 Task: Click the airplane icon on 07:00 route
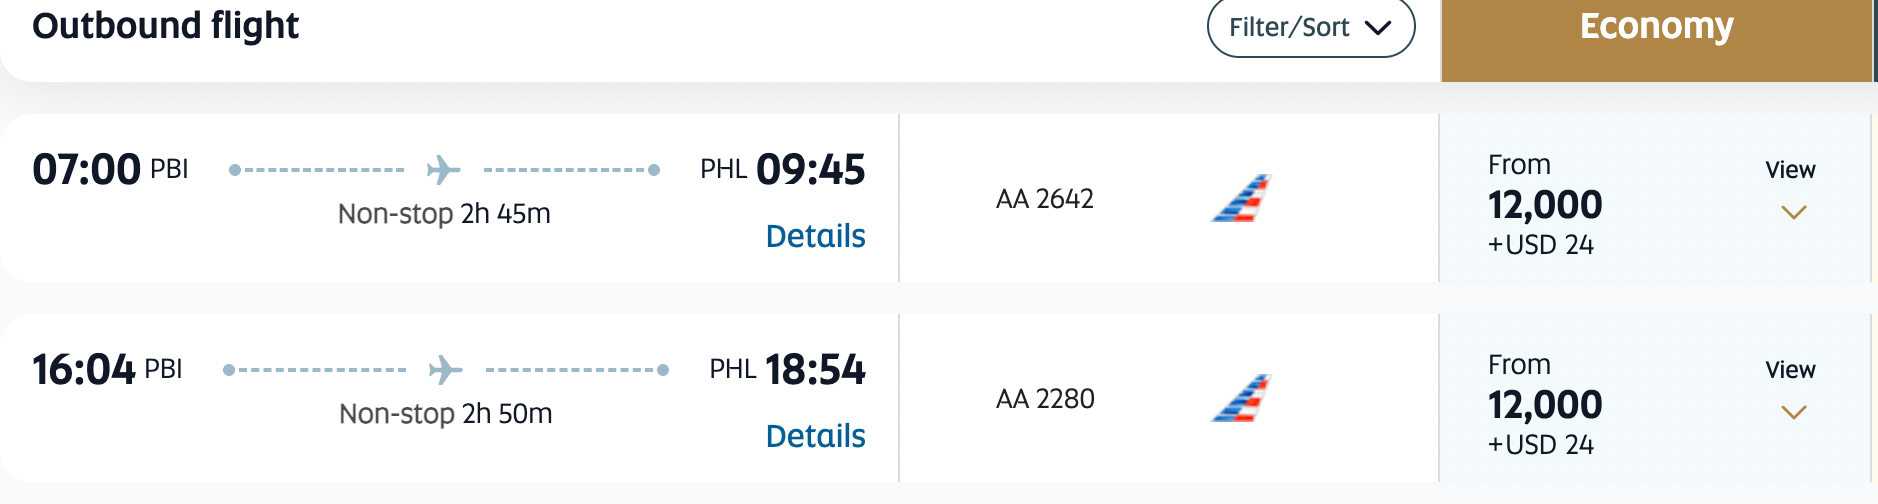coord(443,170)
